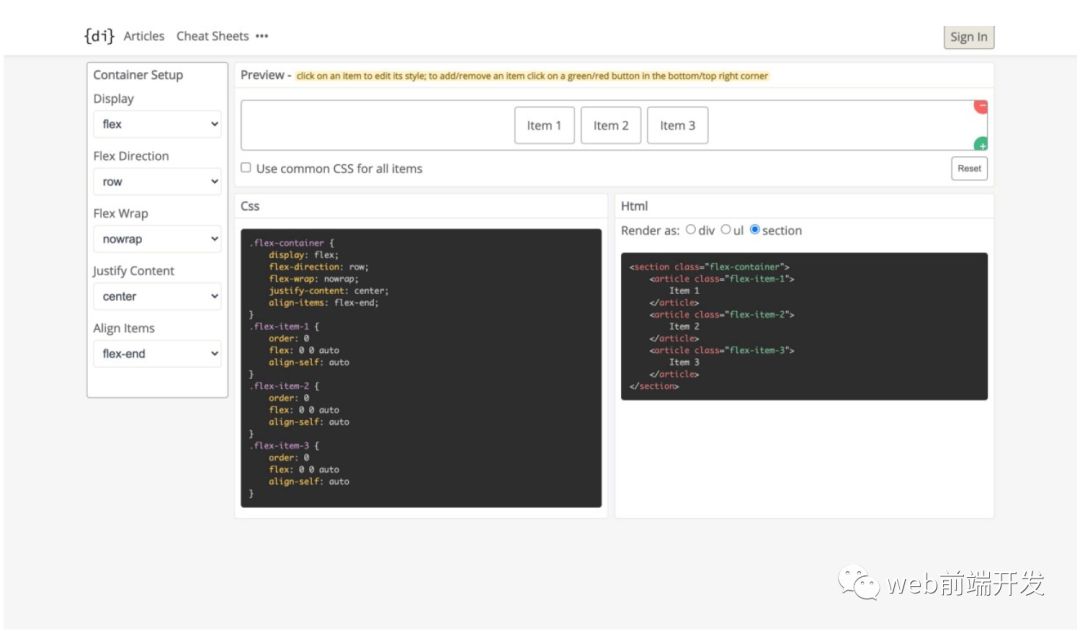Open the three-dots more menu

262,36
